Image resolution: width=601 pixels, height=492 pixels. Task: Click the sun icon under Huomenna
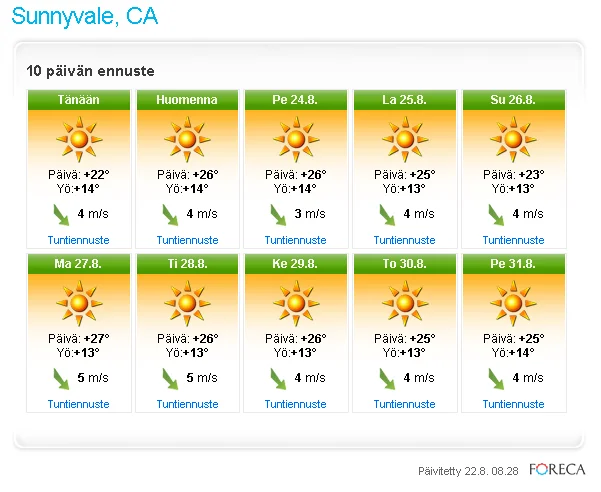187,136
